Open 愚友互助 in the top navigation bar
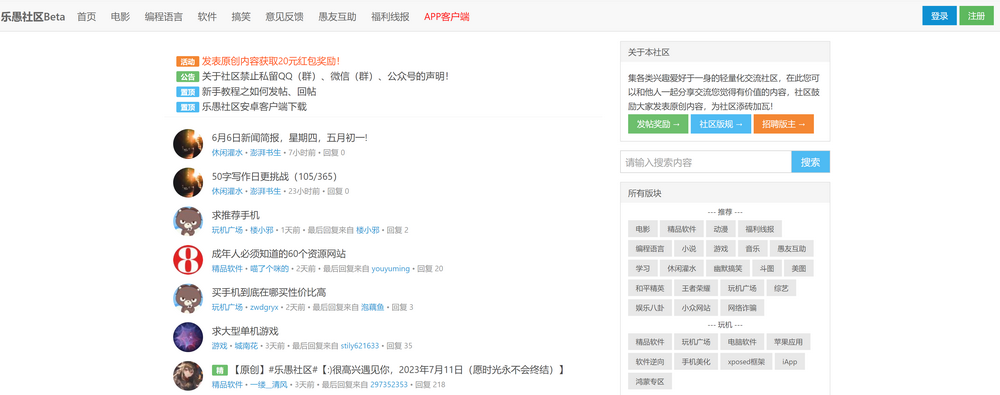1000x395 pixels. click(x=337, y=17)
